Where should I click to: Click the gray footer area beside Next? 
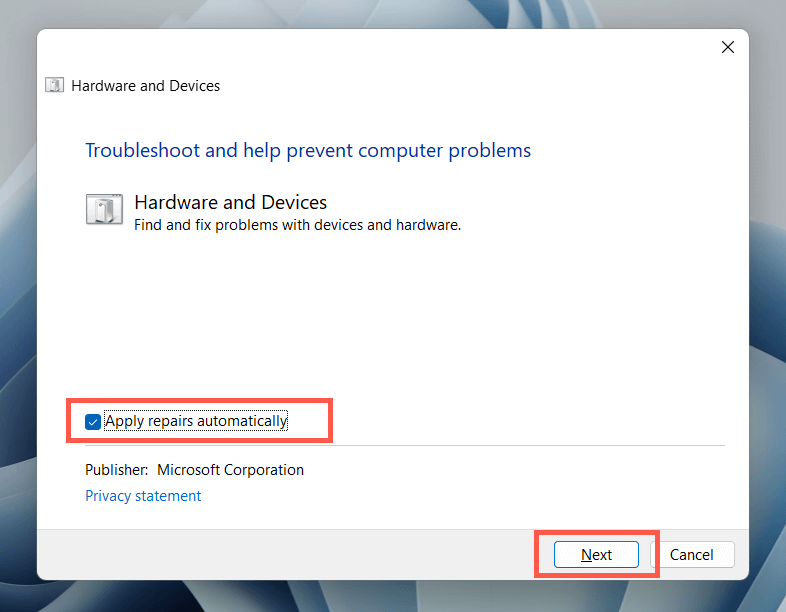pos(300,555)
